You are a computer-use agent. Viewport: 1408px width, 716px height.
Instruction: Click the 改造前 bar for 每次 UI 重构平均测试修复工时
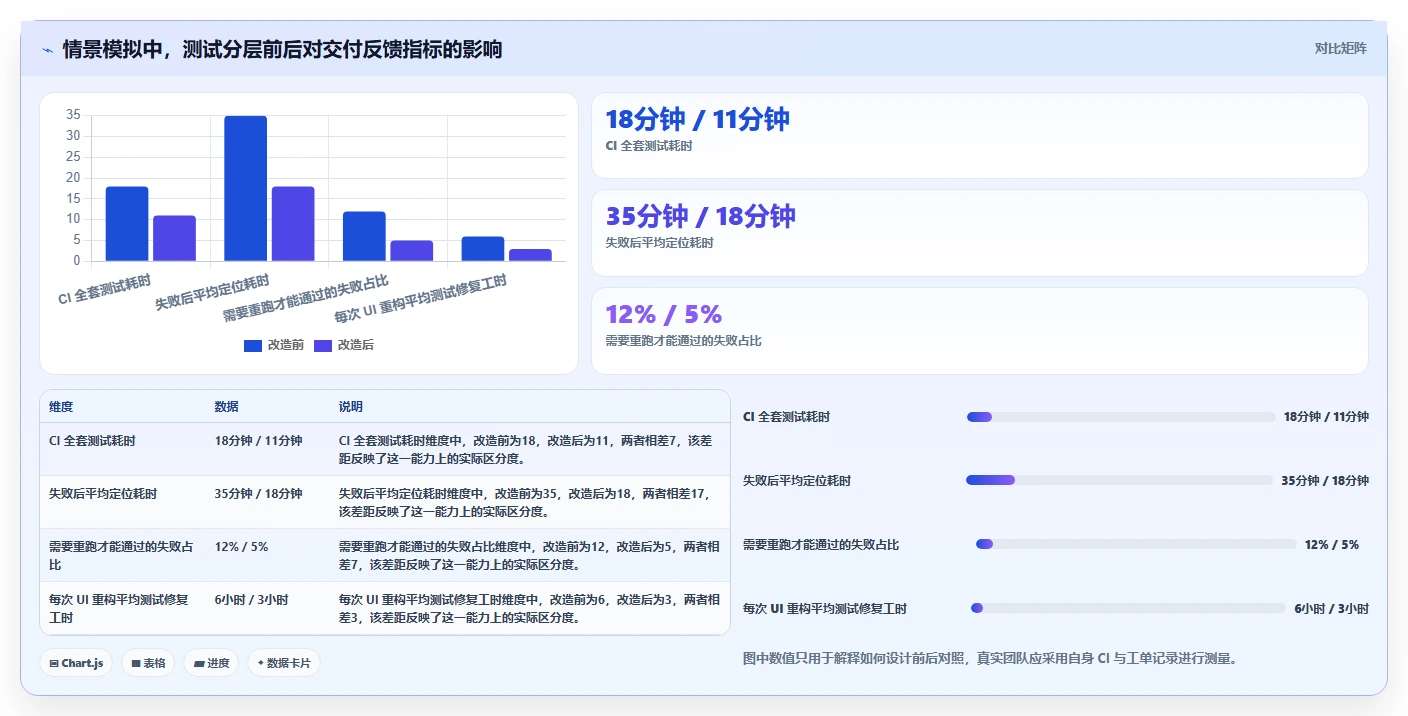483,249
